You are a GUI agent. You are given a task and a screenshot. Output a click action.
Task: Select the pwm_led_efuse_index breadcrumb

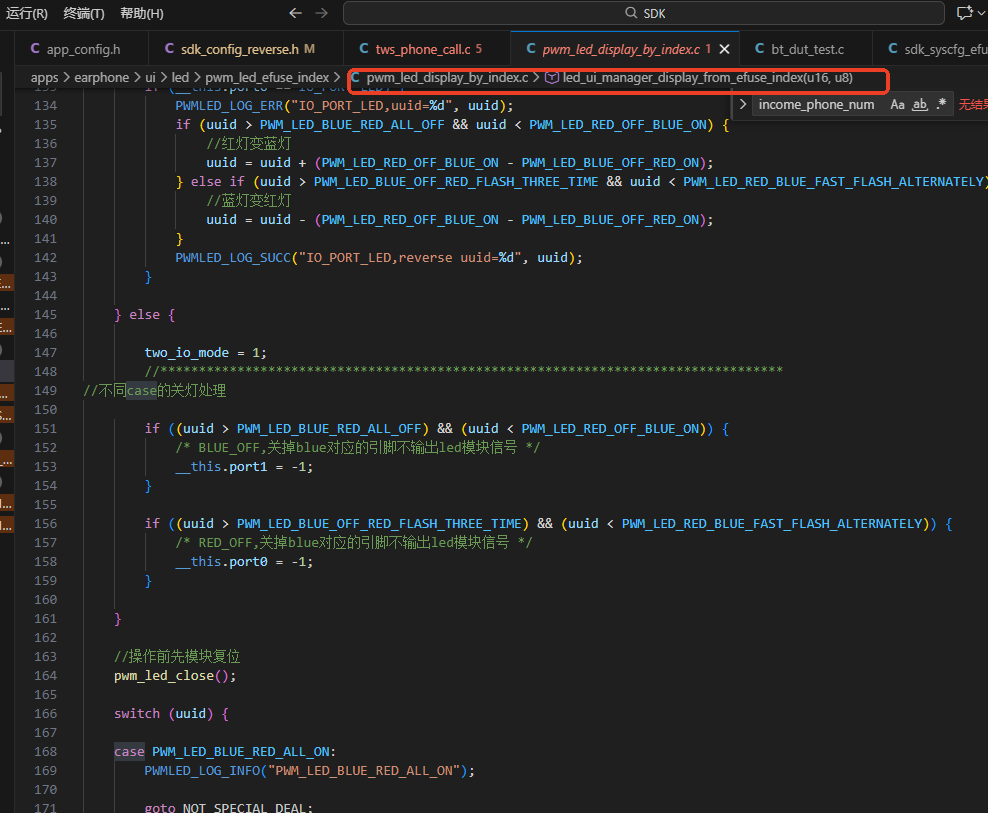click(x=267, y=78)
